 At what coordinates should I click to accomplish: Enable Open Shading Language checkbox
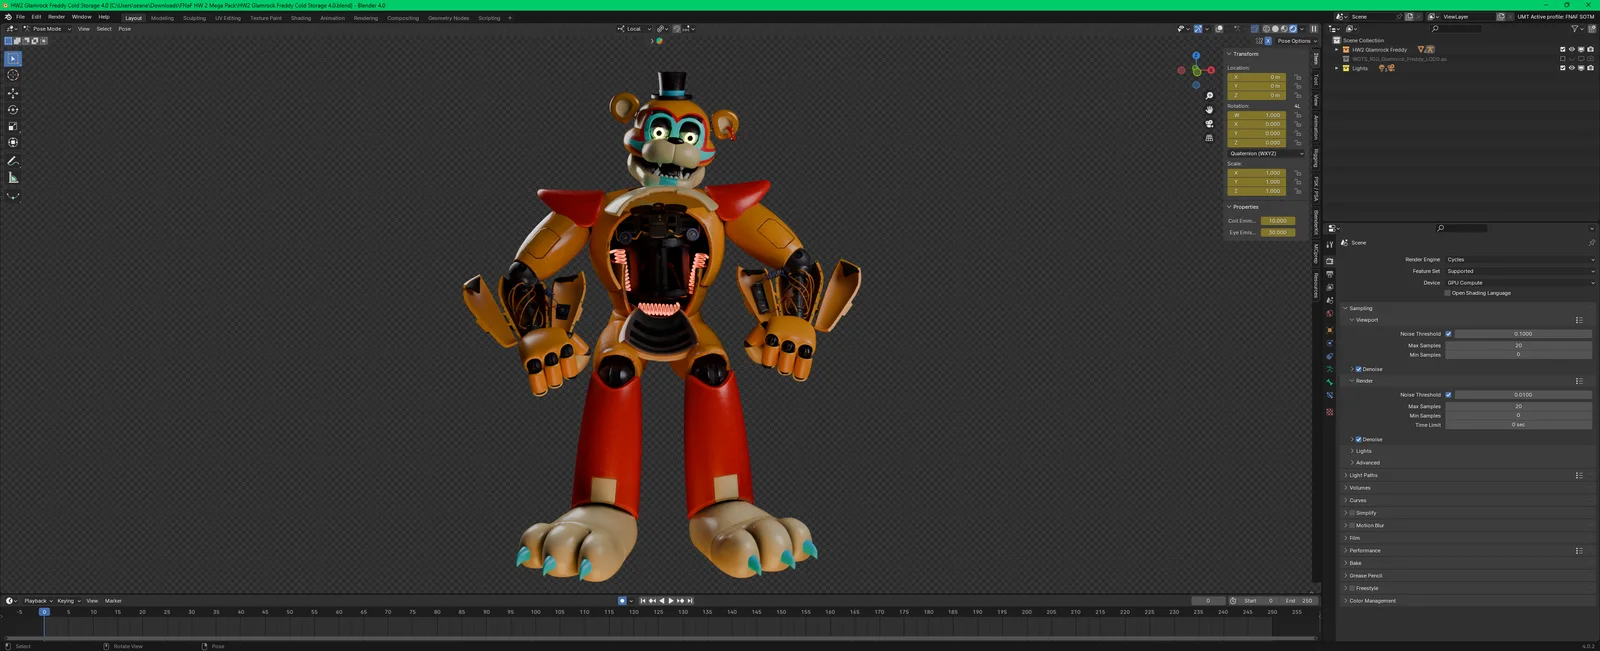[1447, 293]
